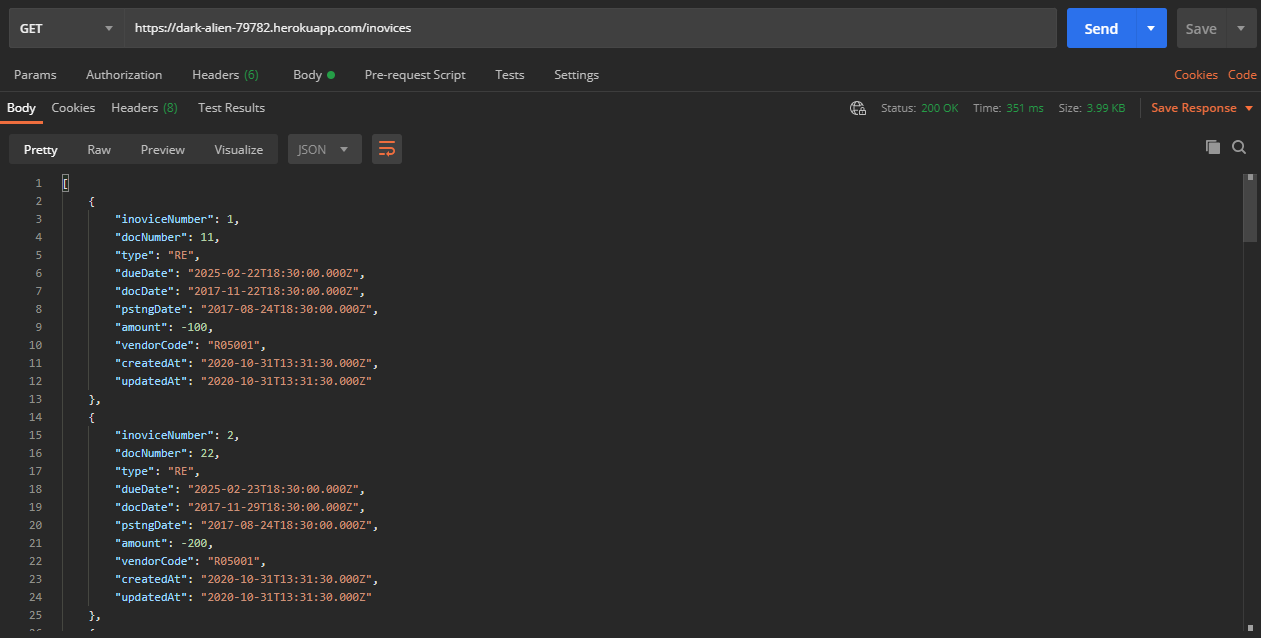Switch to Preview view mode
Screen dimensions: 1261x638
coord(162,149)
